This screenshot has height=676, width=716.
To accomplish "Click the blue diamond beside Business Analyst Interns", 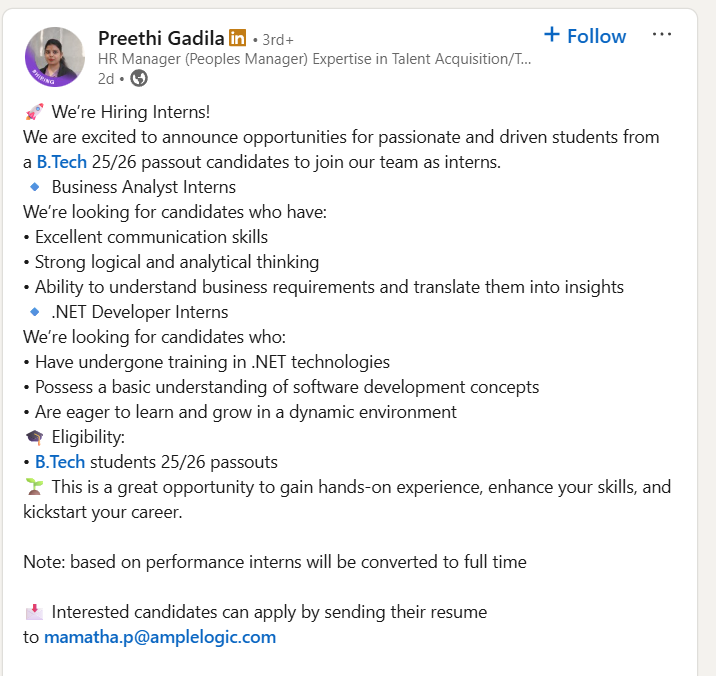I will (35, 186).
